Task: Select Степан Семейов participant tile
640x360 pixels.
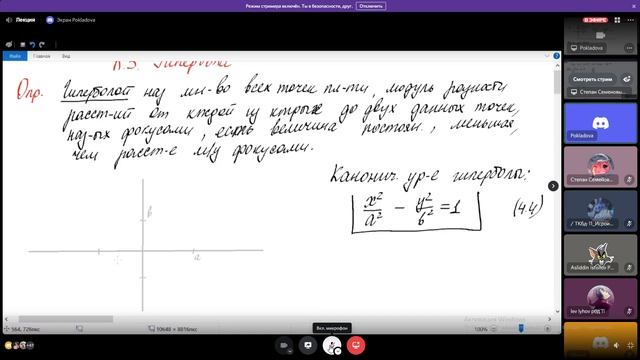Action: tap(600, 167)
